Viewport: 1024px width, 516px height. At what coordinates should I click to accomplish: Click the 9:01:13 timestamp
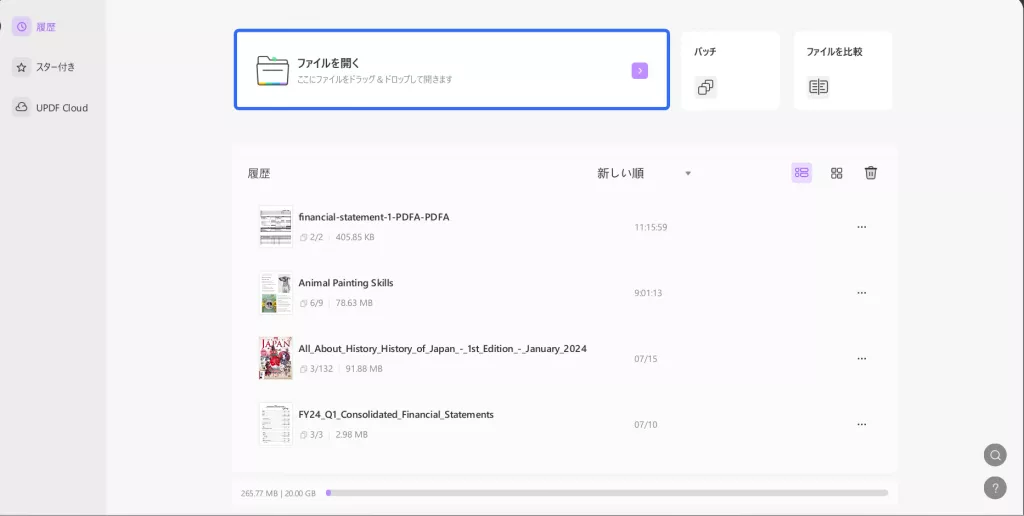pyautogui.click(x=648, y=293)
